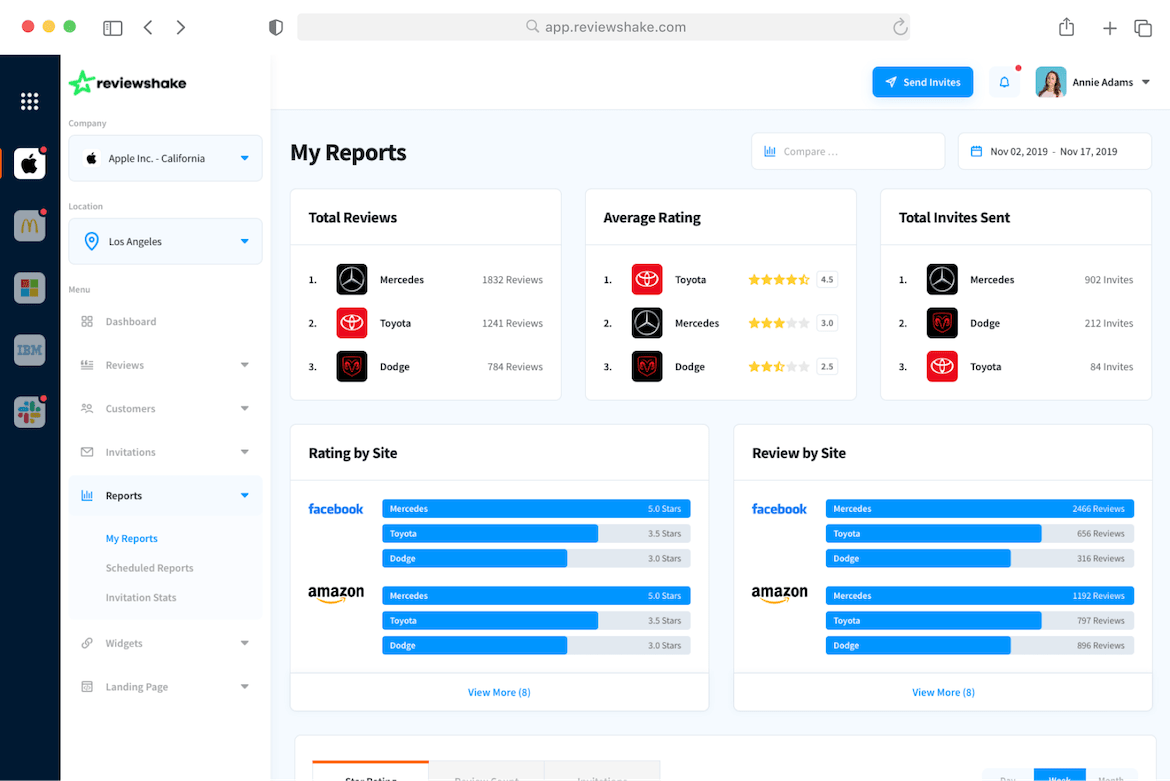This screenshot has height=781, width=1170.
Task: Click the facebook Mercedes 5.0 Stars bar
Action: pyautogui.click(x=536, y=509)
